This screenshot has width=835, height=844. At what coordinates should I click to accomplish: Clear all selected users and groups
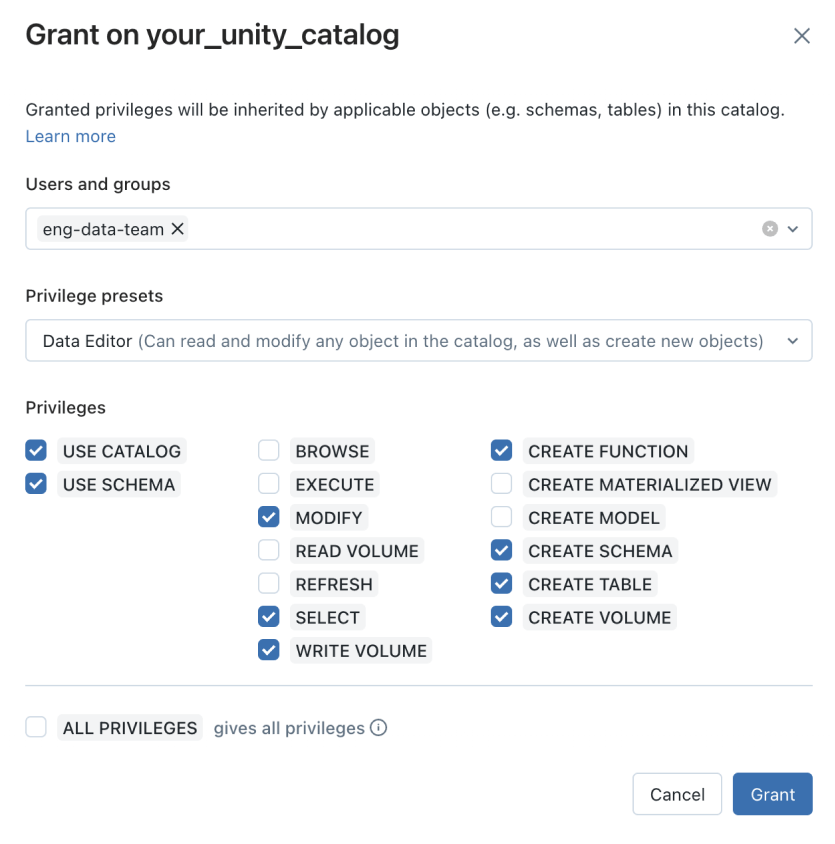769,229
